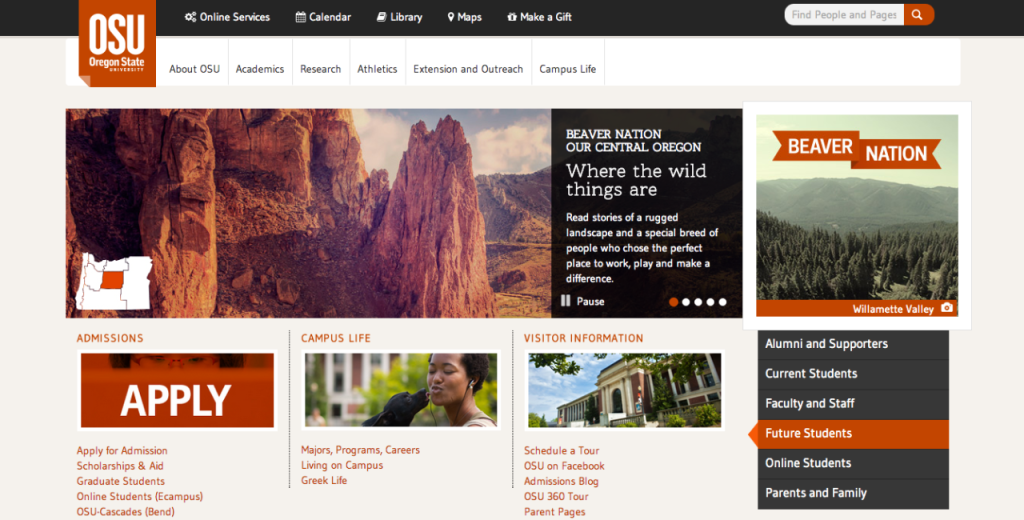Click the gears icon beside Online Services
Screen dimensions: 1024x520
point(190,17)
